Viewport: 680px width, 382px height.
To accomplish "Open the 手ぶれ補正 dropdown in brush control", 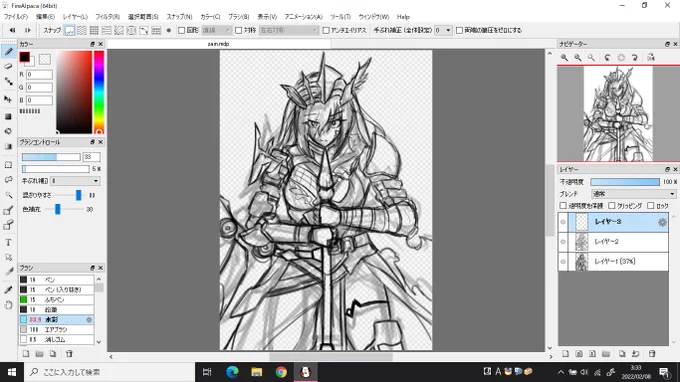I will 75,181.
